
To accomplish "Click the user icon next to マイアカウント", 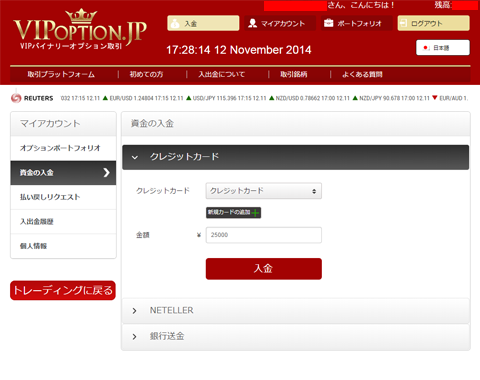I will point(253,23).
